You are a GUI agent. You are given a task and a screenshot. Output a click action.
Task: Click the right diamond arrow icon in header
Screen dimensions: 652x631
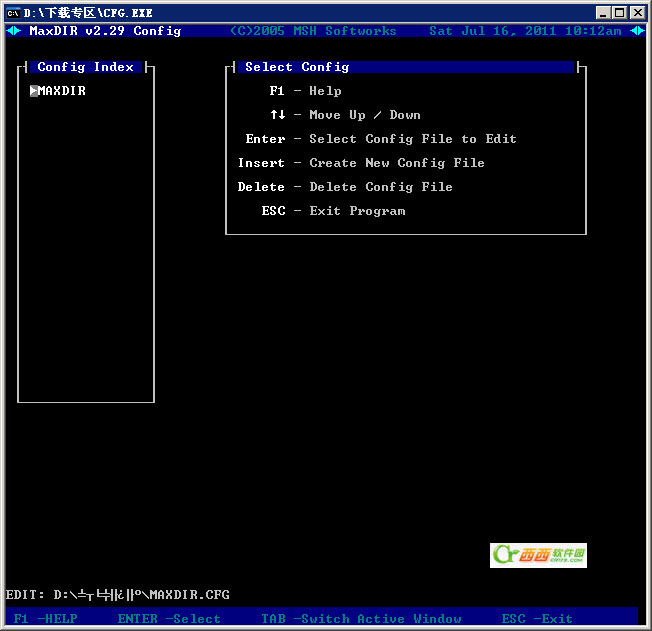(637, 31)
